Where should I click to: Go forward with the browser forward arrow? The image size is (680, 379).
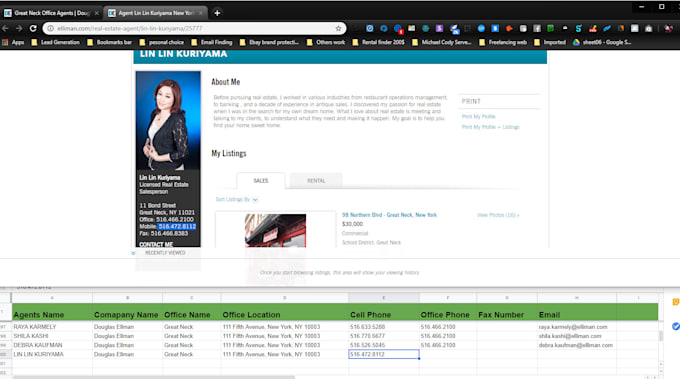pos(19,28)
